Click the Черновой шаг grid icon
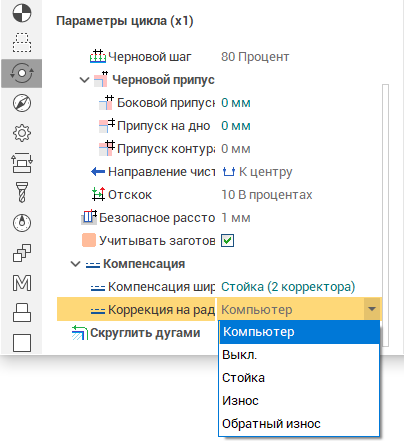 point(98,56)
